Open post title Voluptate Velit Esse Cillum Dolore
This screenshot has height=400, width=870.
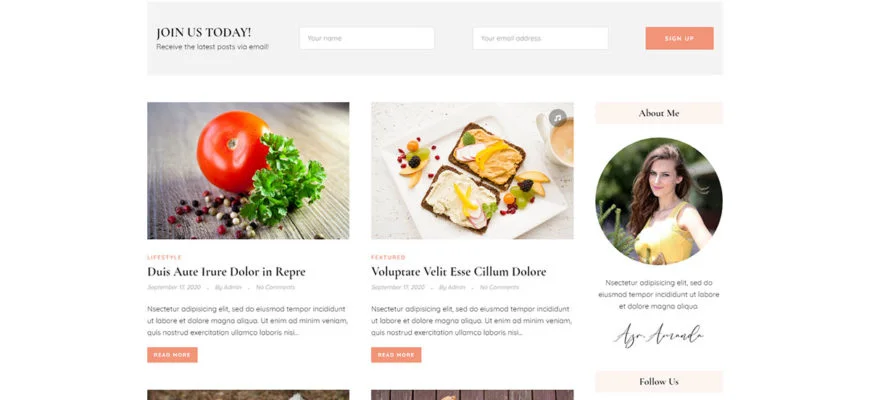tap(458, 272)
